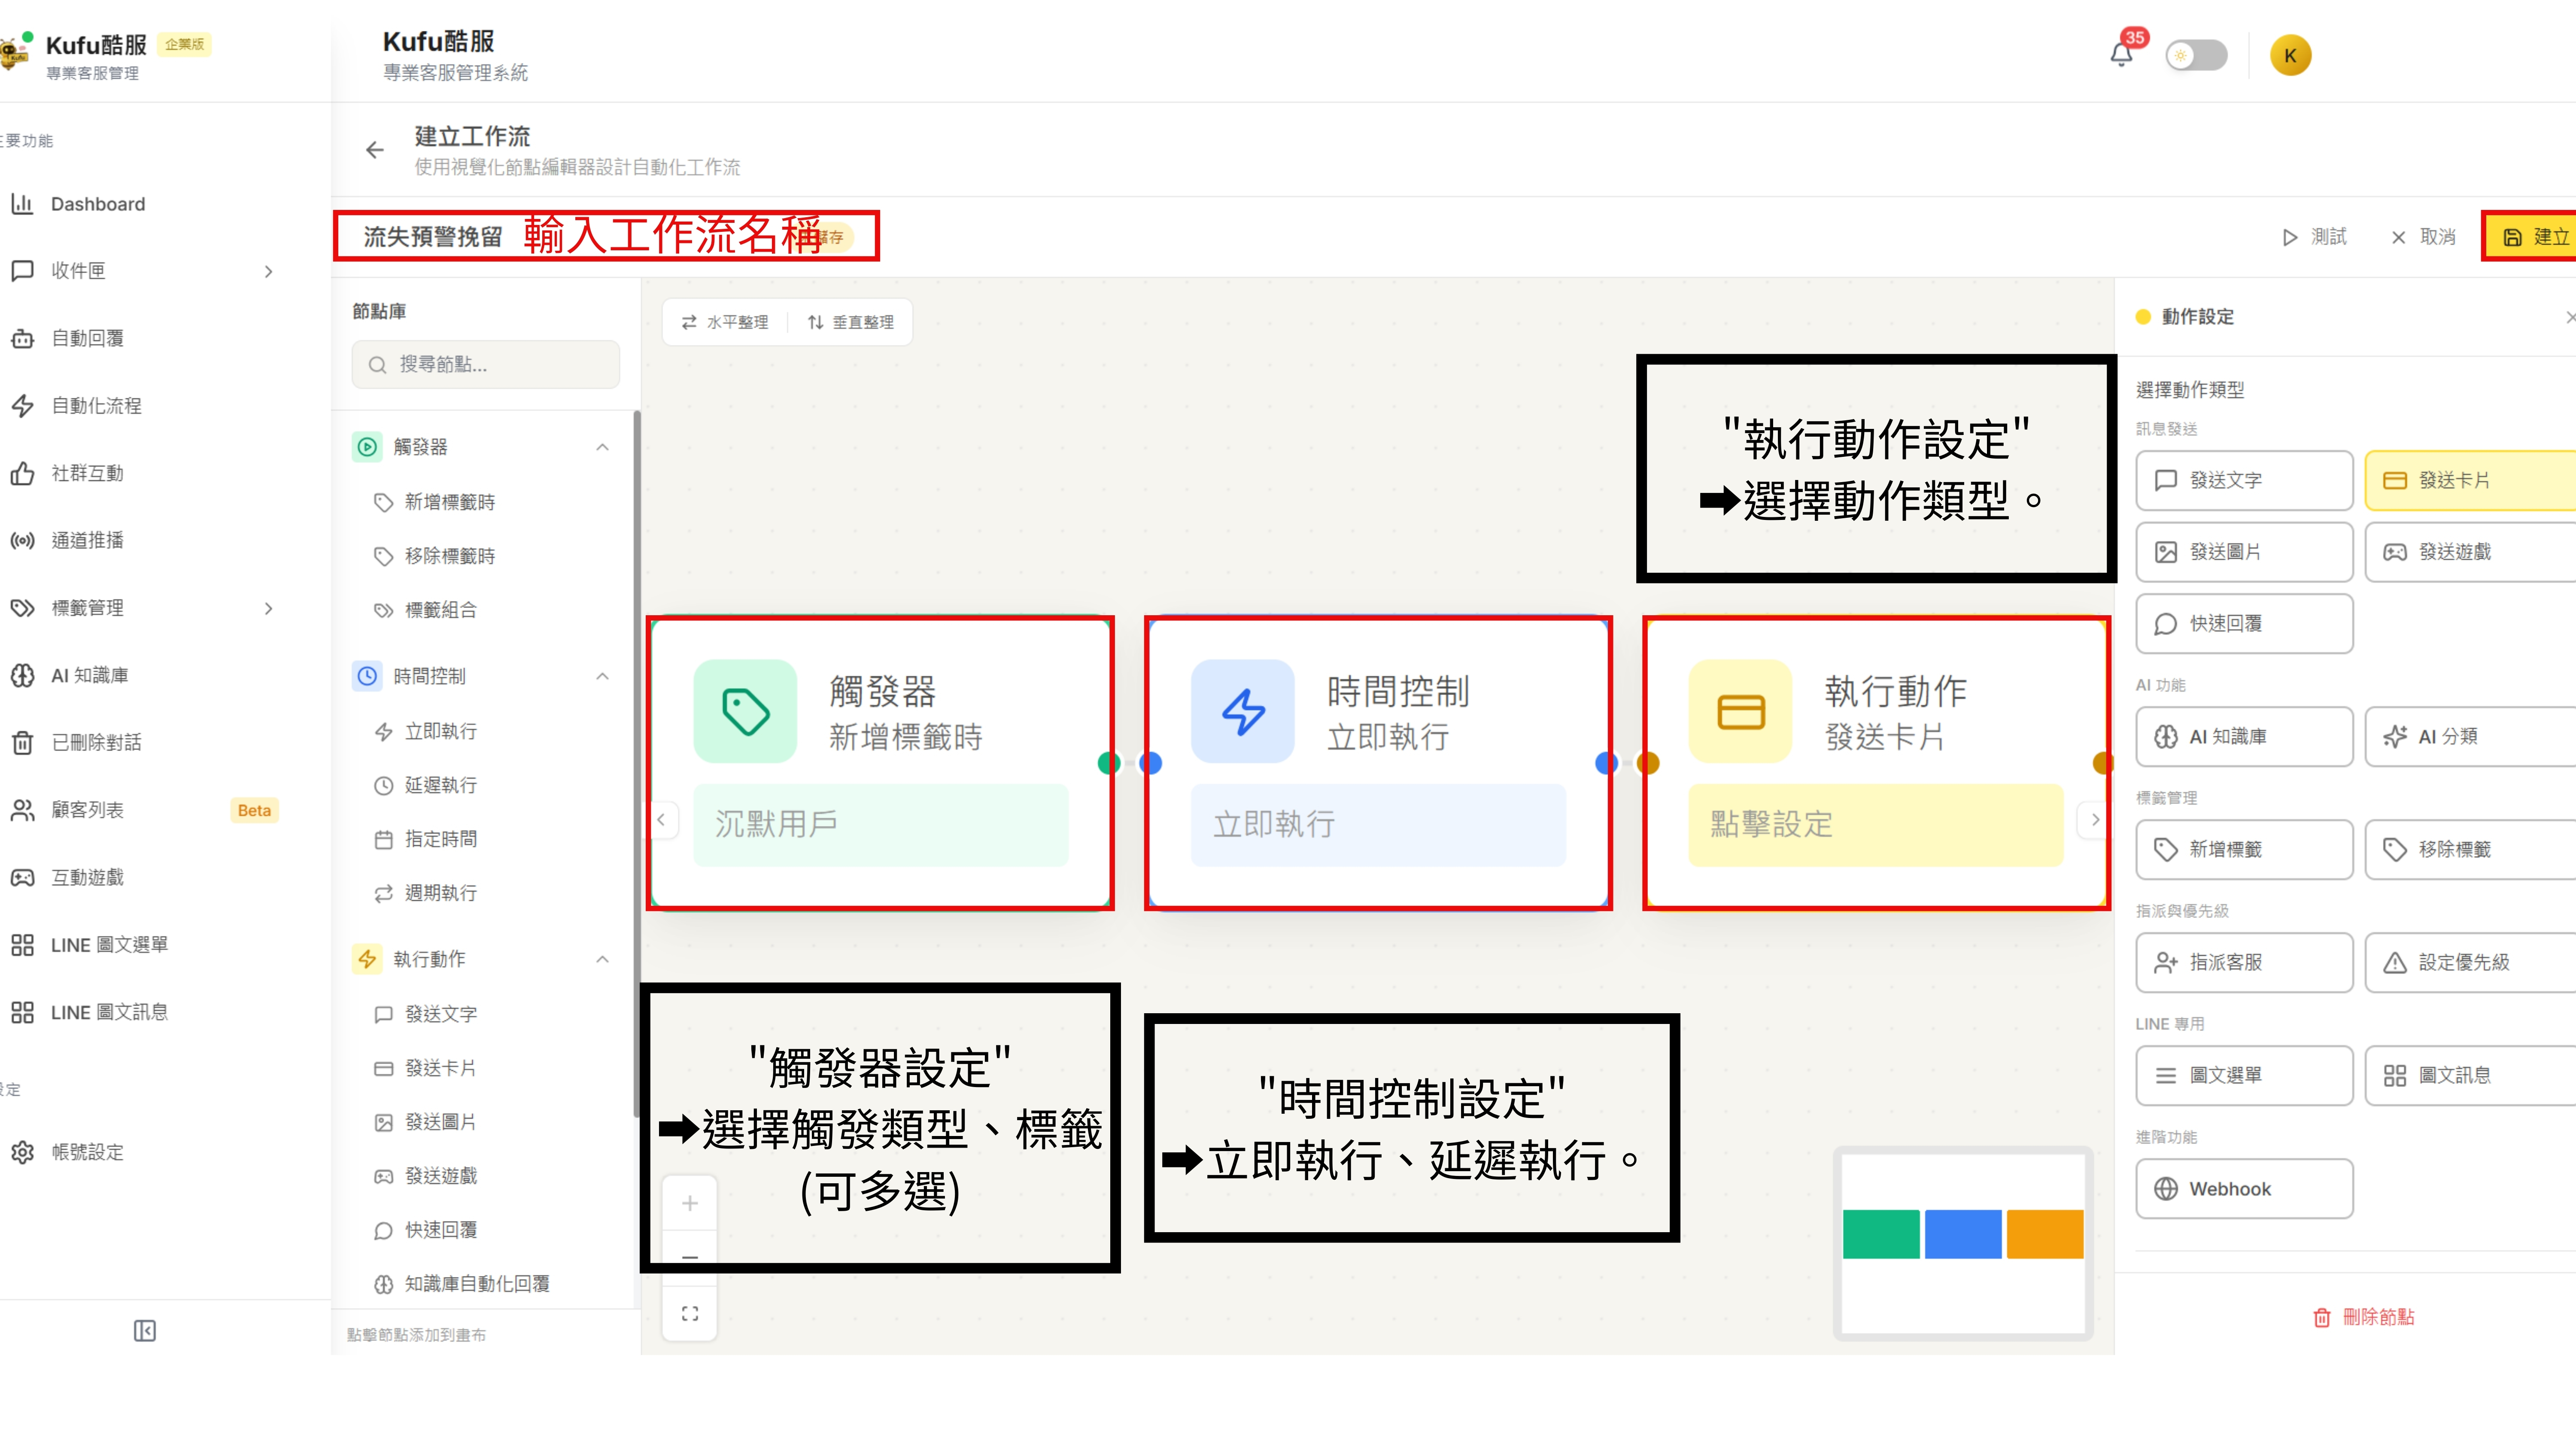Click the 搜尋節點 search field
This screenshot has width=2576, height=1449.
tap(486, 364)
